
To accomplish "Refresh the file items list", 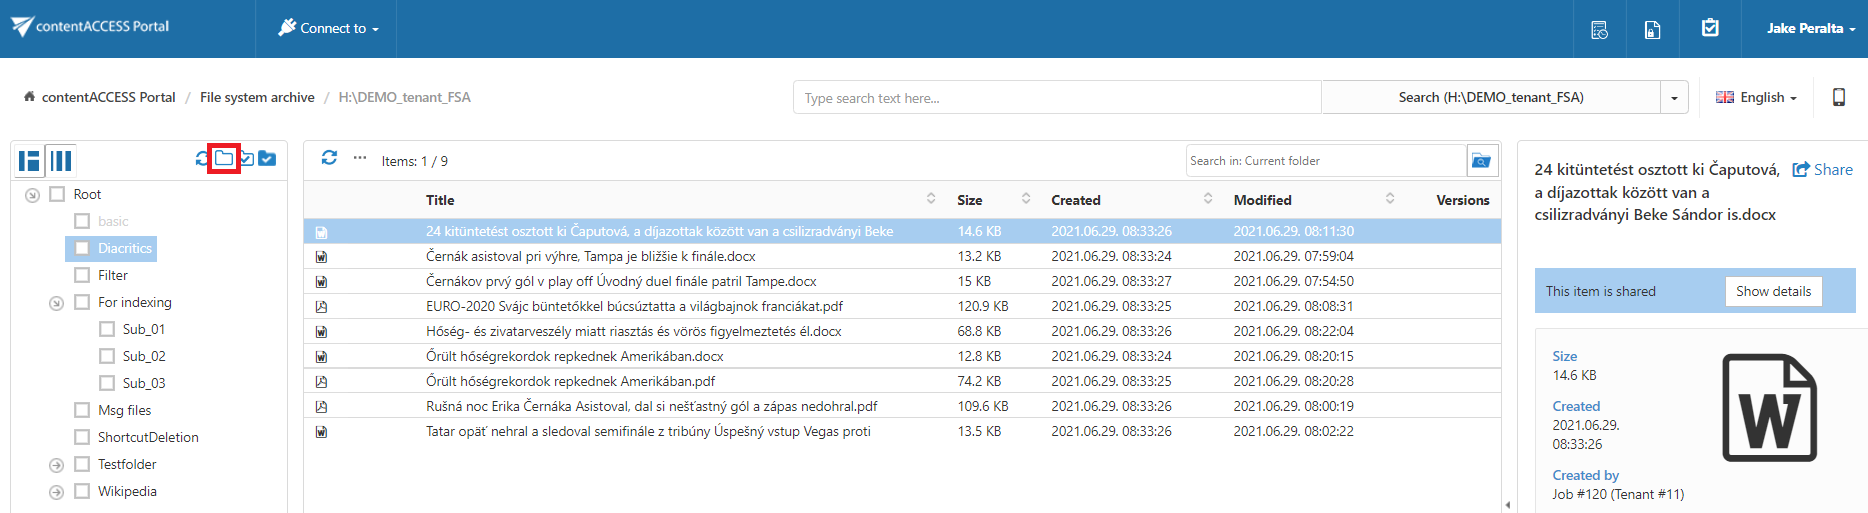I will click(329, 158).
